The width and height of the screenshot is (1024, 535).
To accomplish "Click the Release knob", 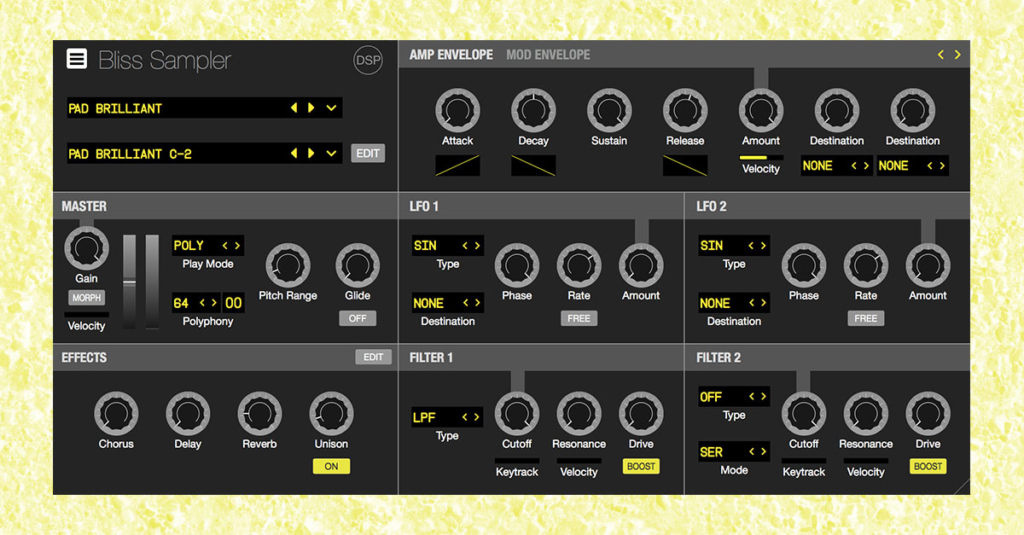I will pyautogui.click(x=684, y=110).
